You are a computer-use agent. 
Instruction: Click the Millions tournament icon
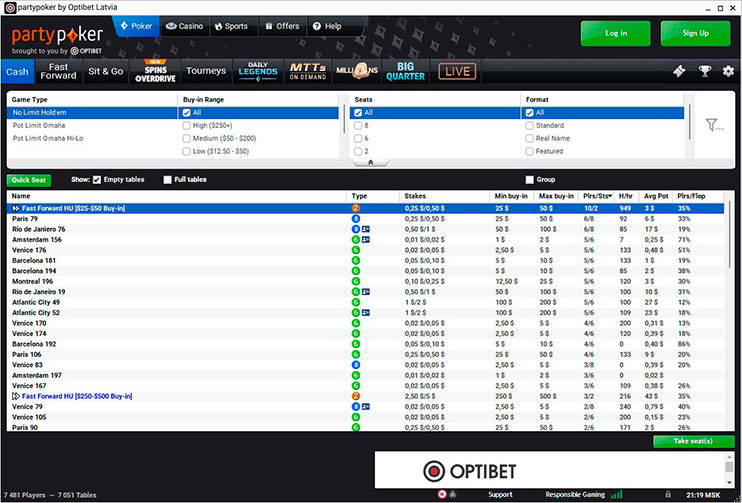tap(356, 71)
